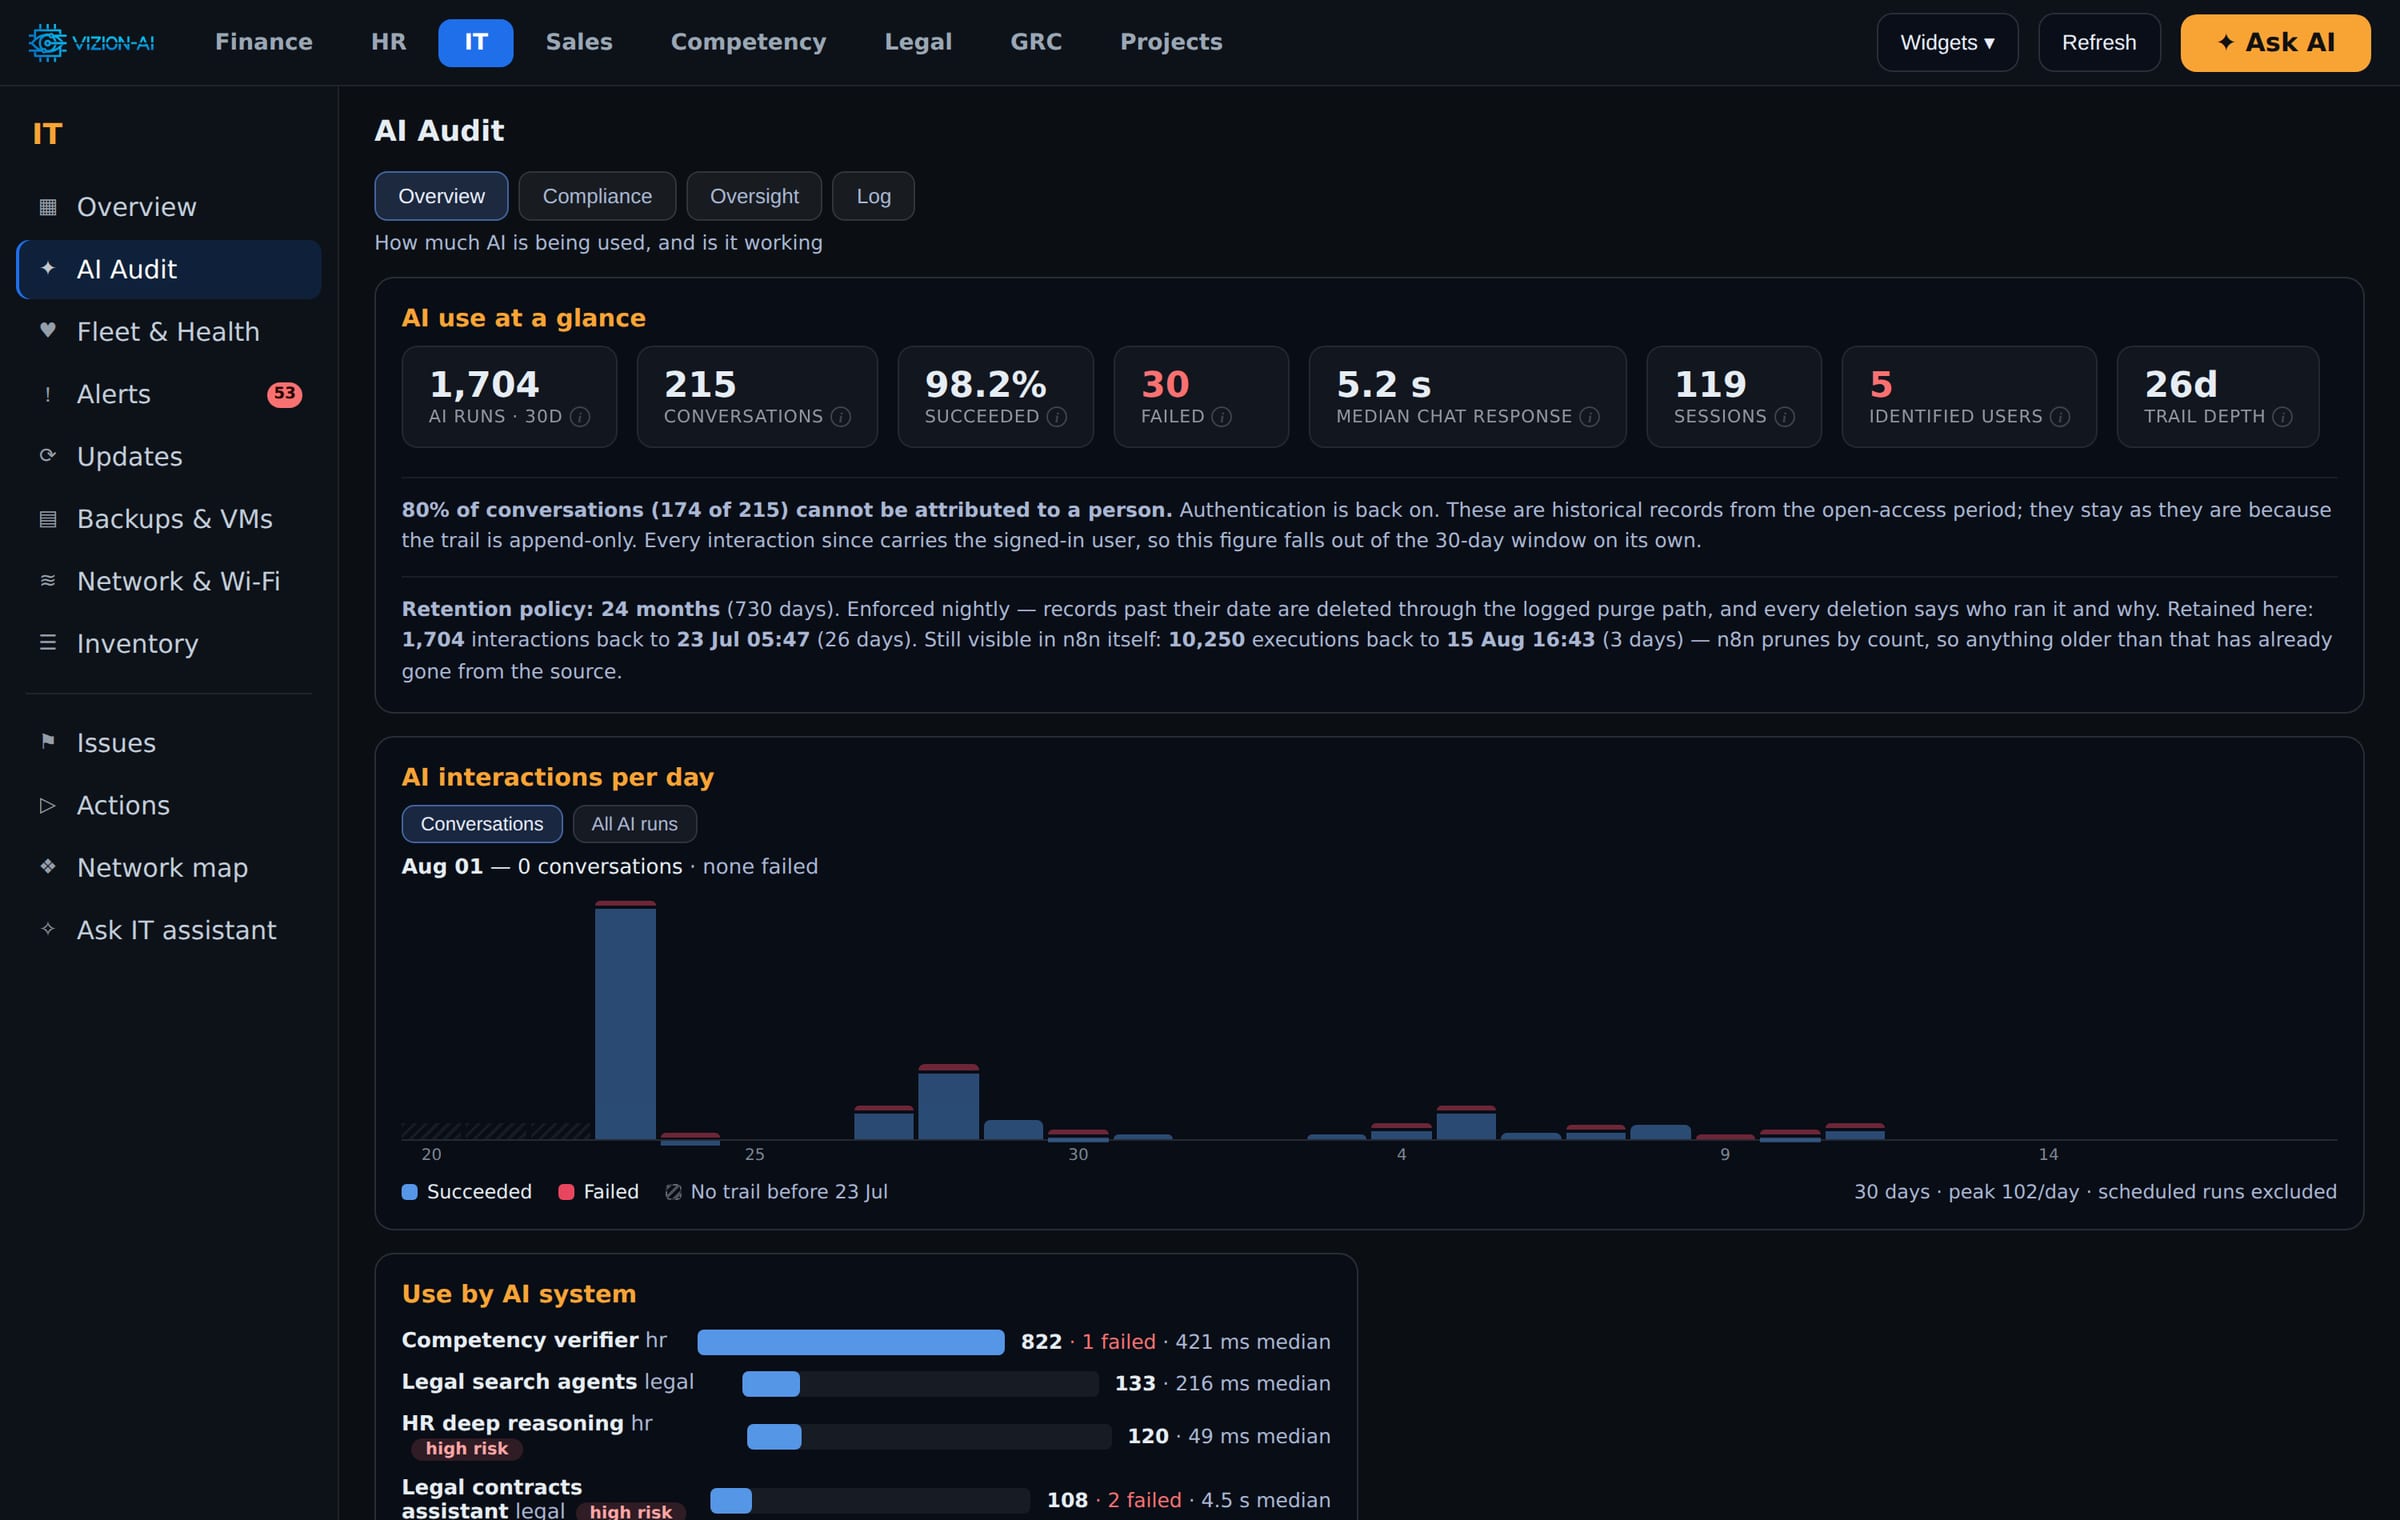Click the 'Aug 01 — 0 conversations' readout
This screenshot has width=2400, height=1520.
pos(610,866)
